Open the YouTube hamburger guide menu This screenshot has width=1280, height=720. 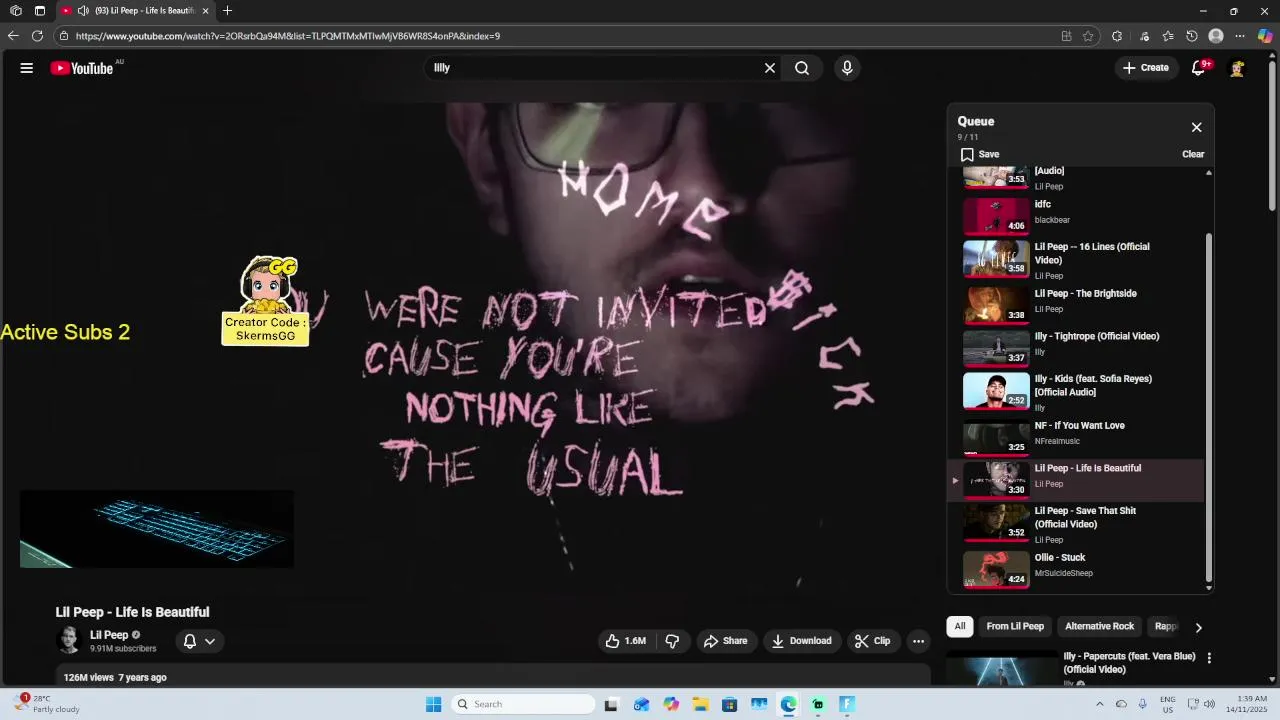(x=27, y=68)
